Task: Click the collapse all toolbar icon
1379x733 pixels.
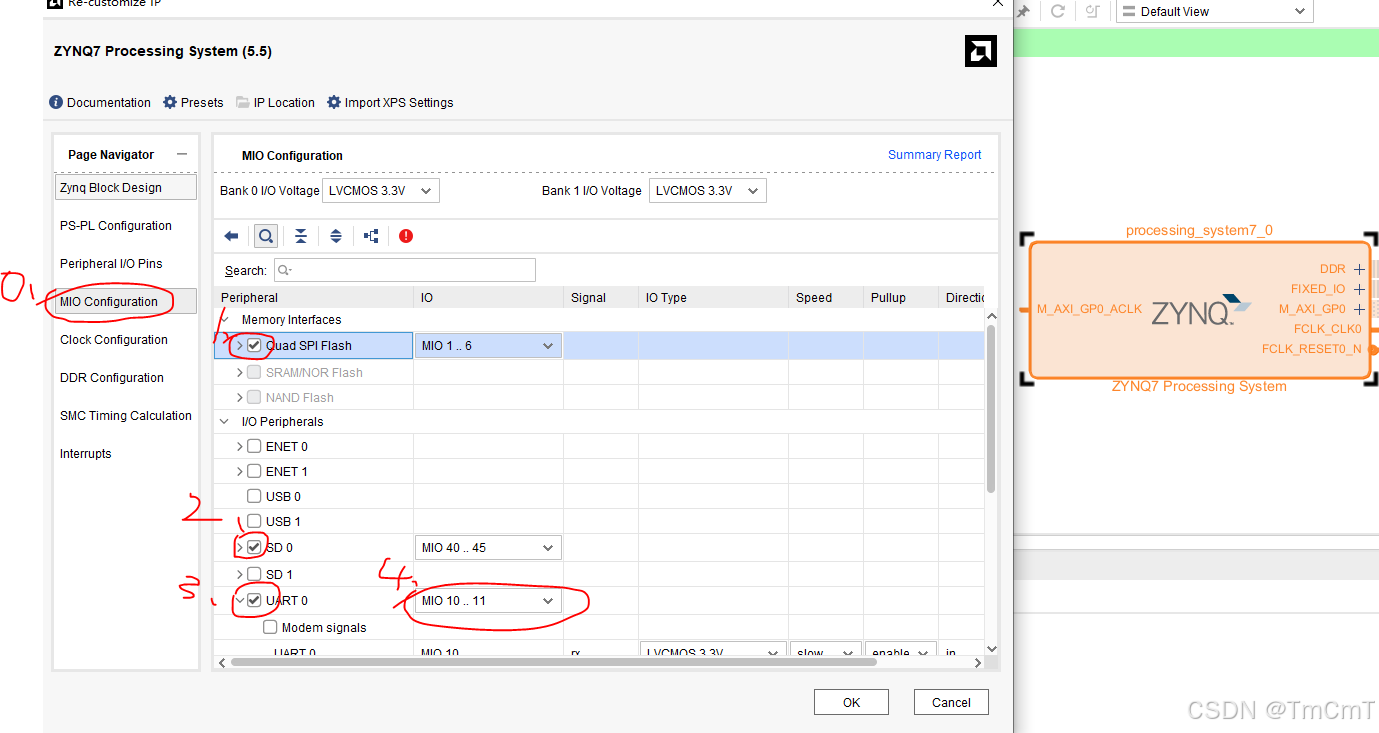Action: click(x=300, y=236)
